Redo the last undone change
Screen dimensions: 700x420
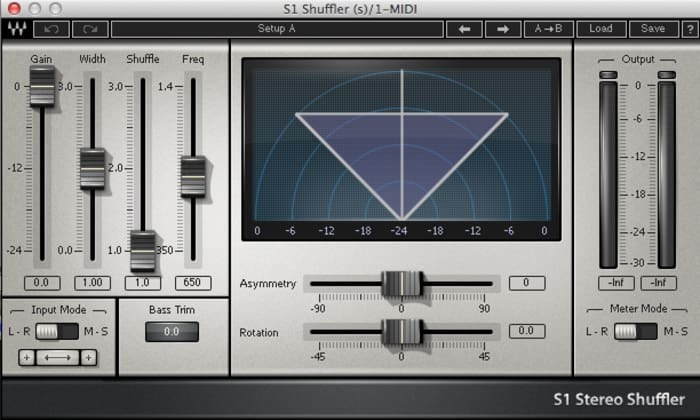click(90, 29)
